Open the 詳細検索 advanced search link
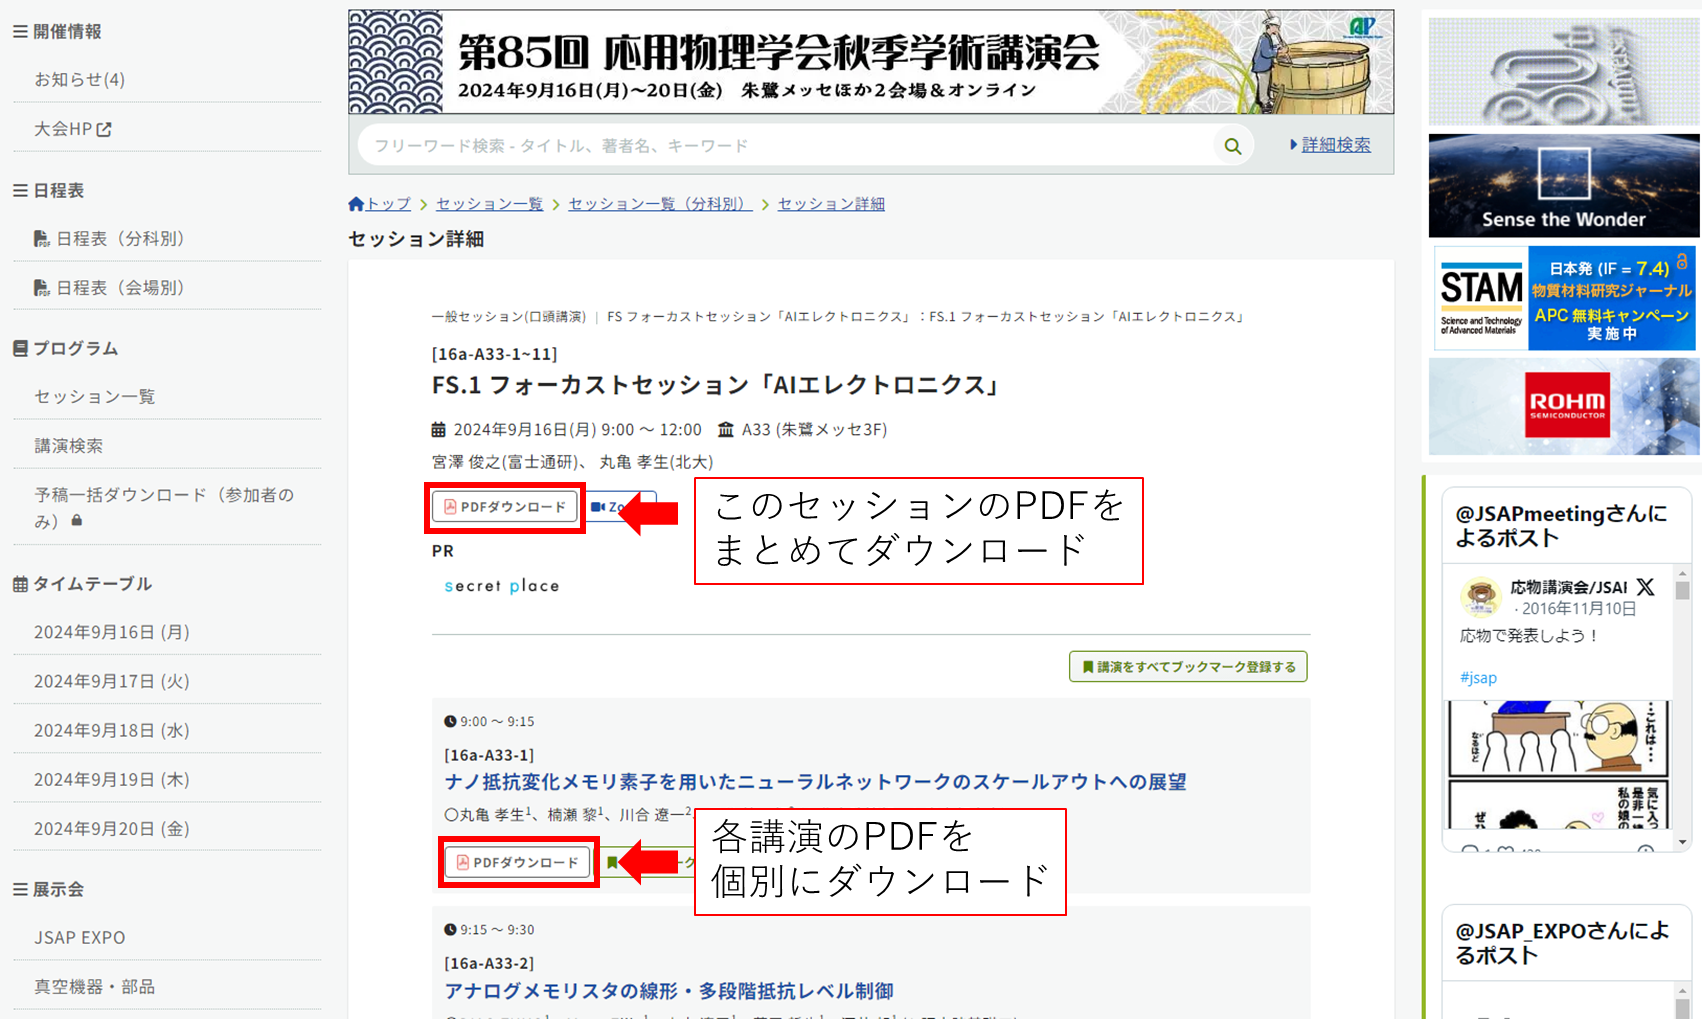This screenshot has height=1019, width=1702. coord(1336,145)
